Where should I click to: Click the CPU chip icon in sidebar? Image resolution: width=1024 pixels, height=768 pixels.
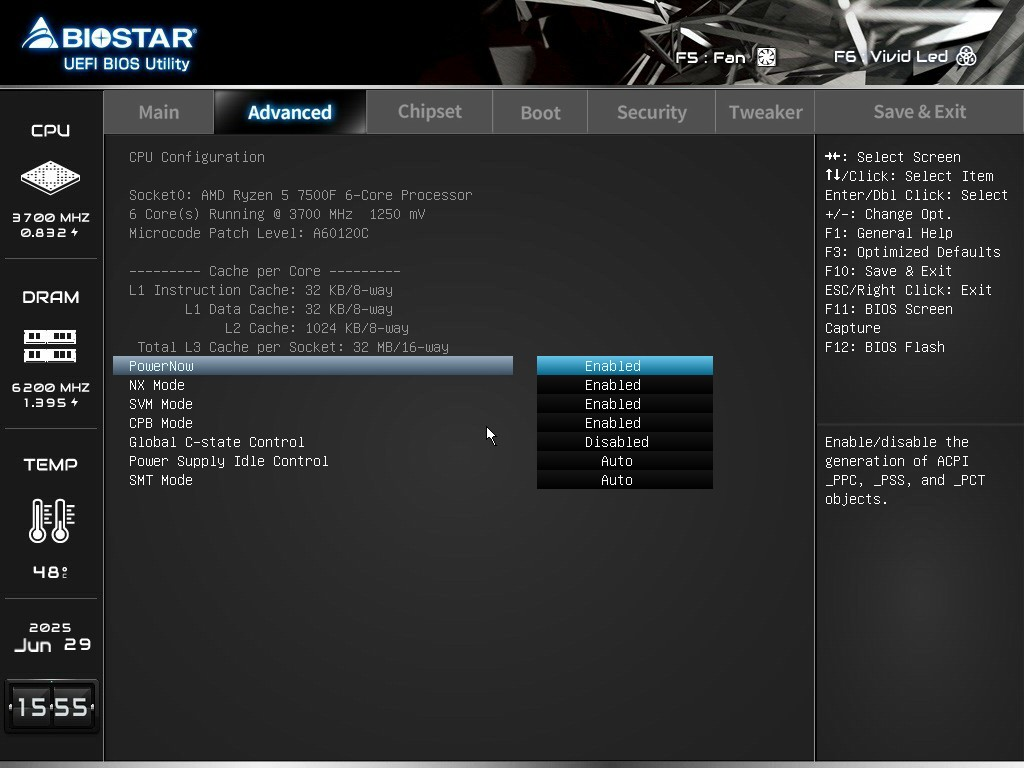point(50,177)
